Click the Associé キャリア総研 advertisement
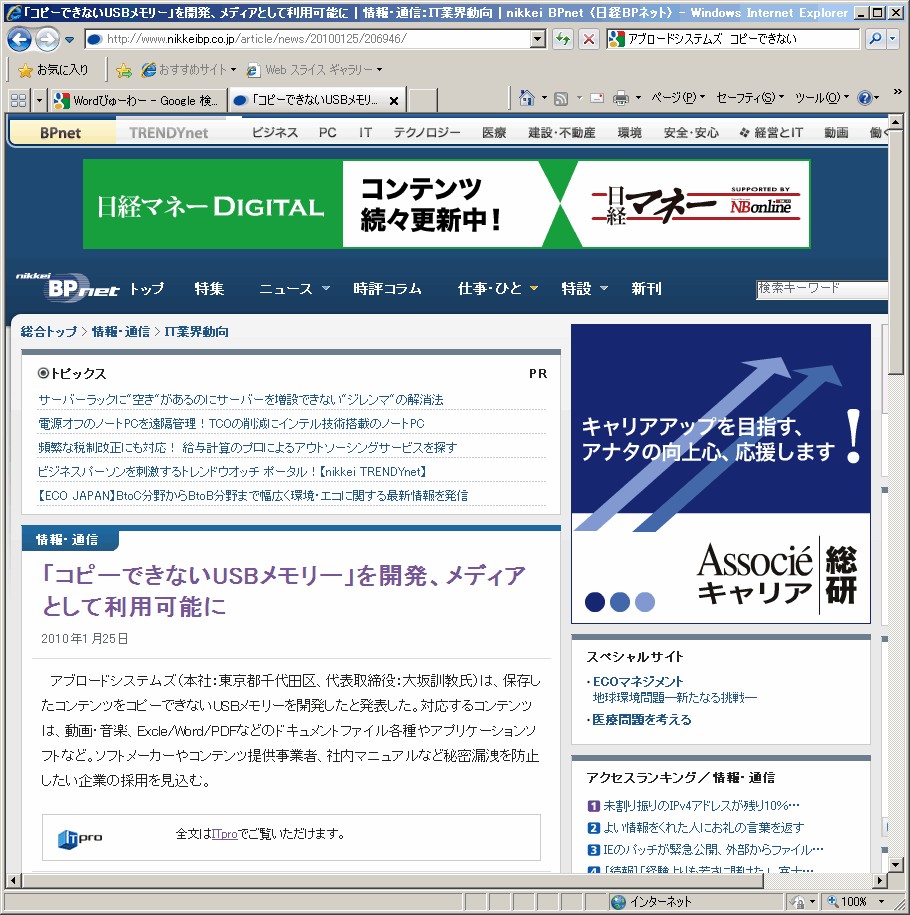This screenshot has width=910, height=915. [721, 474]
